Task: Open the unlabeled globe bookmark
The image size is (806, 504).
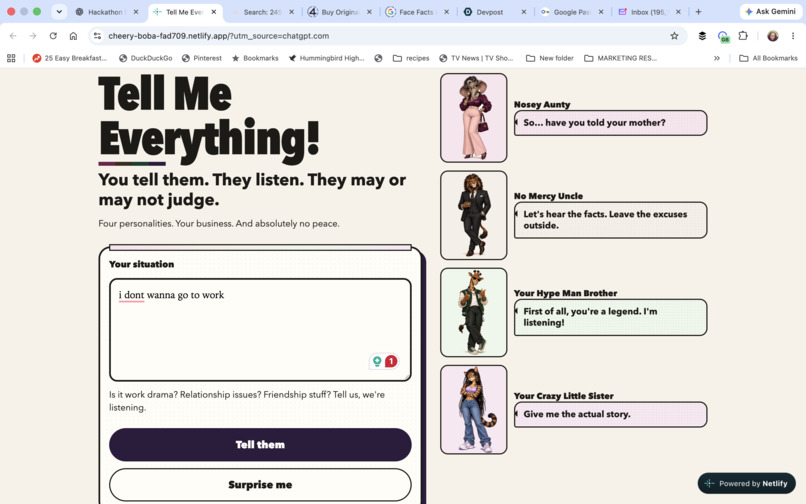Action: pos(378,58)
